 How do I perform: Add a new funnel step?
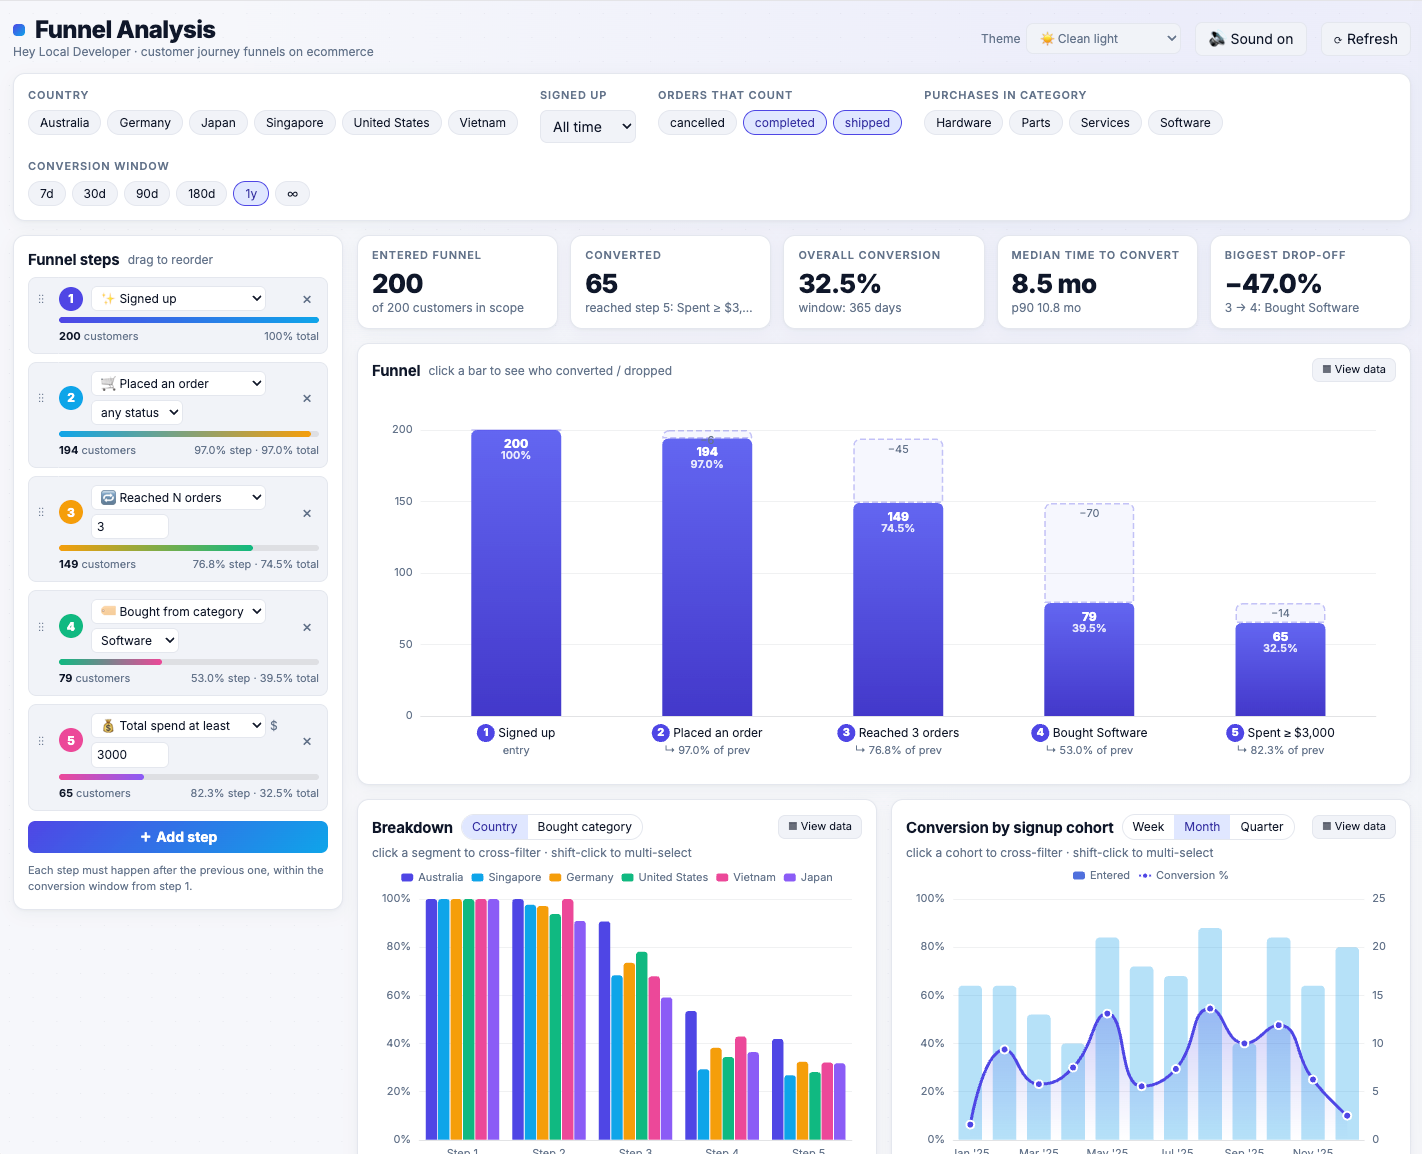pos(178,837)
